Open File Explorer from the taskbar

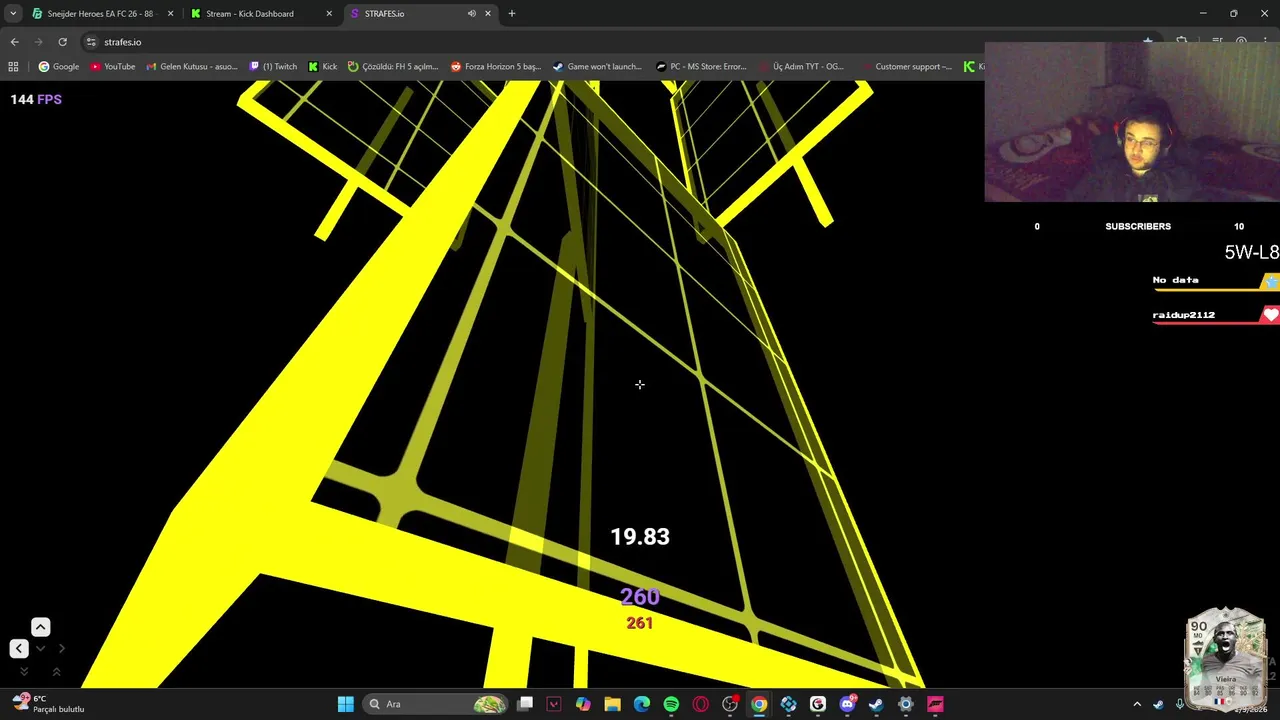(612, 704)
